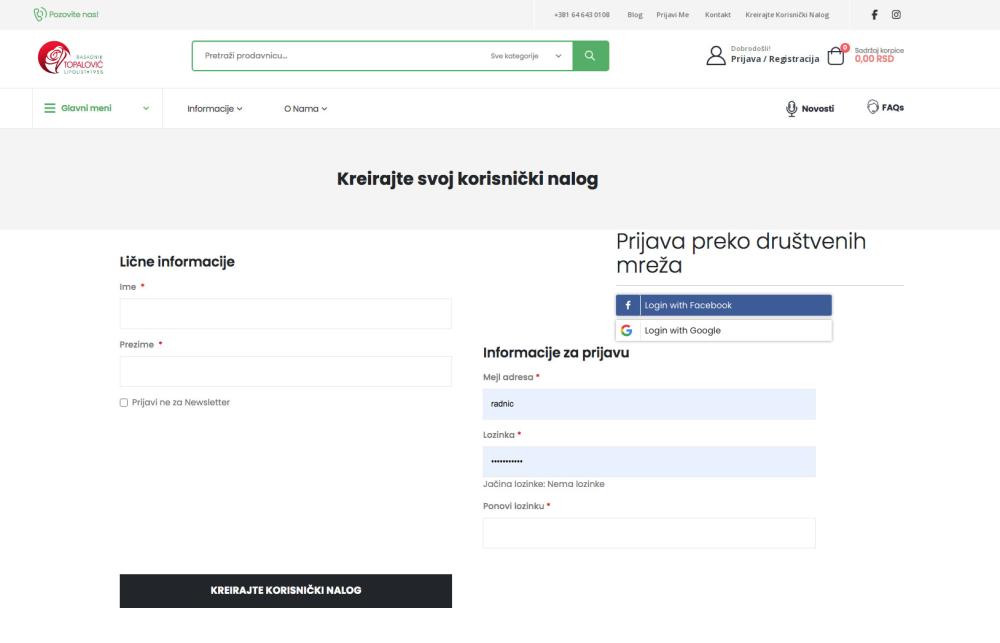Open the Instagram icon in top bar

pyautogui.click(x=895, y=14)
